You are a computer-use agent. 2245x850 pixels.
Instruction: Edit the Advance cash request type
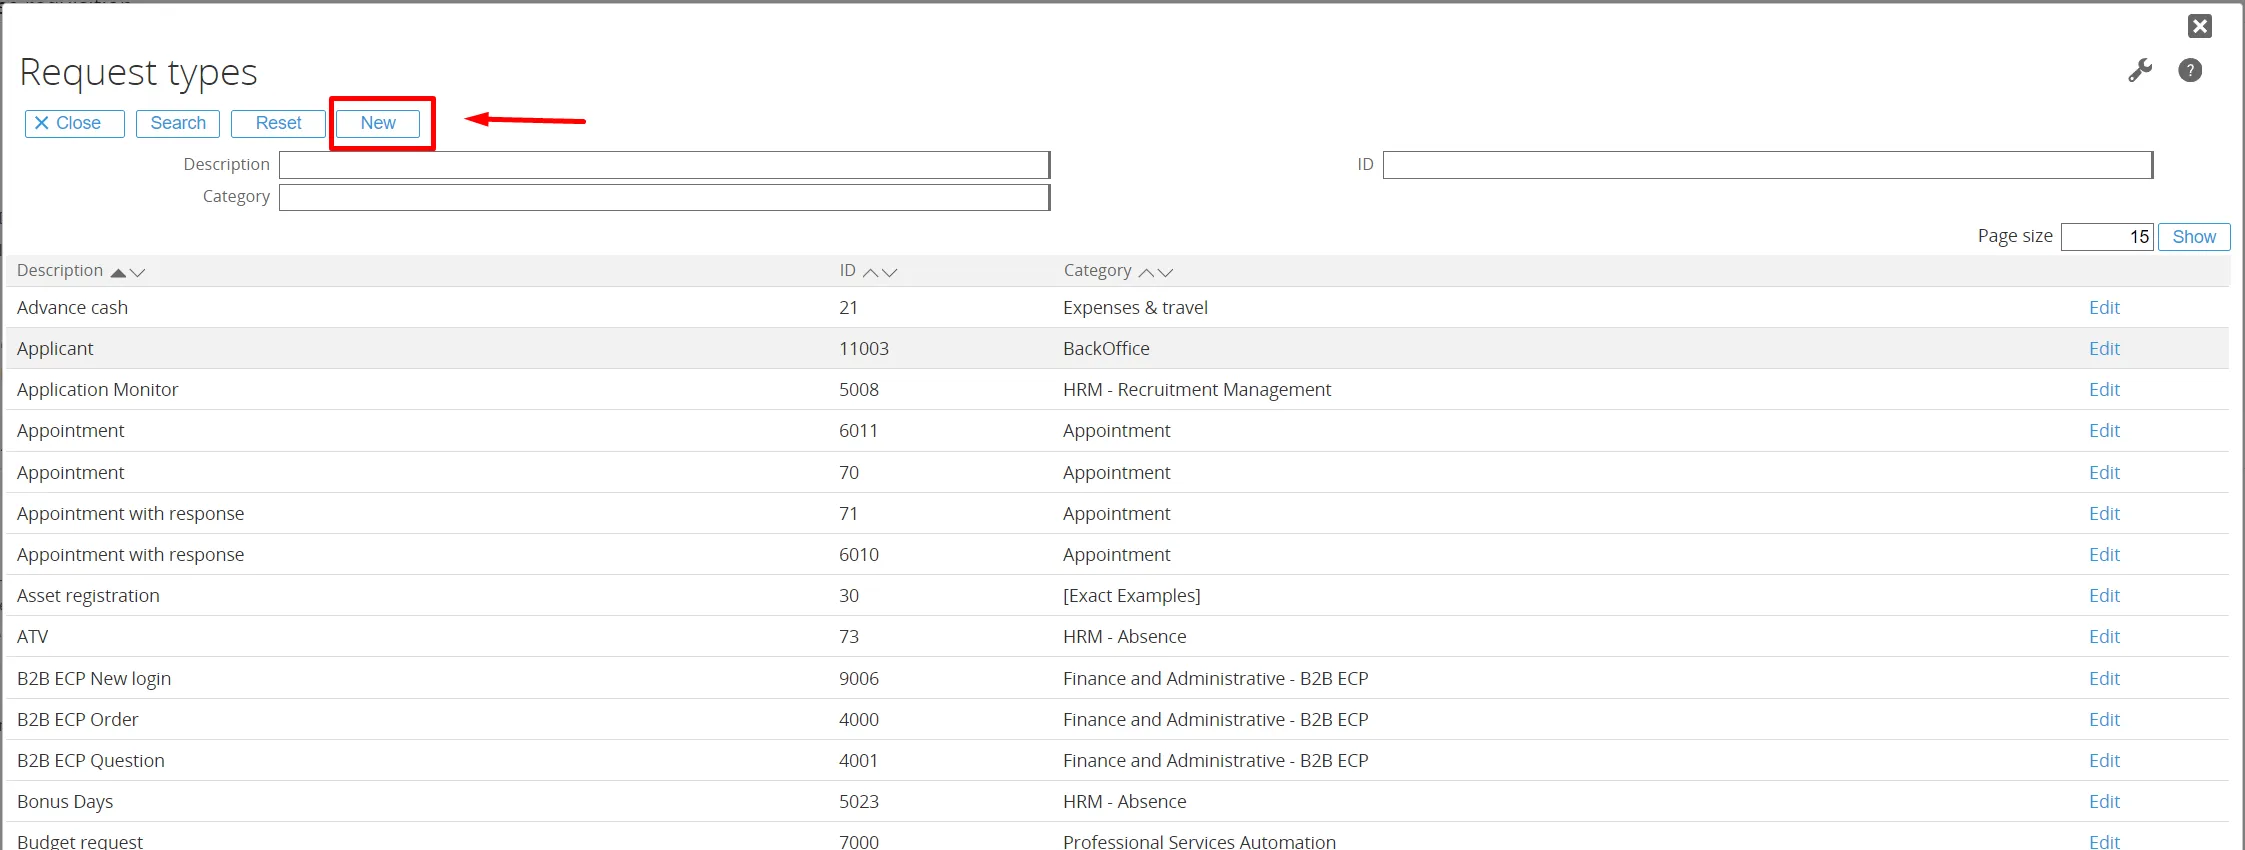click(x=2104, y=308)
